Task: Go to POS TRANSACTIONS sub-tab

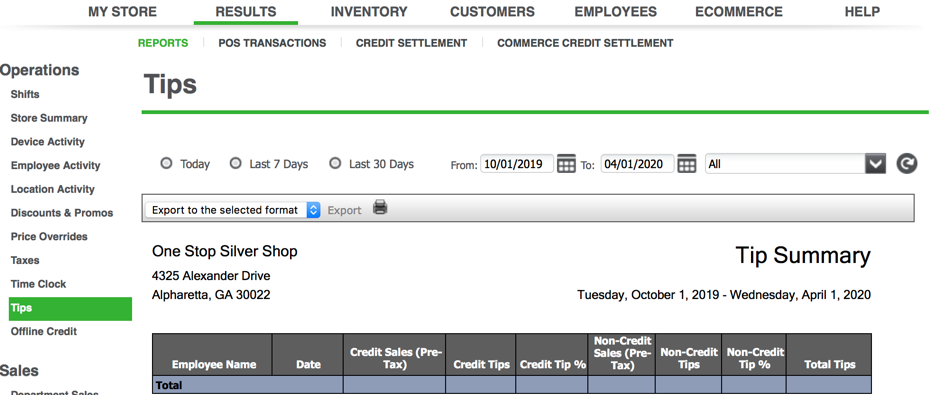Action: 272,43
